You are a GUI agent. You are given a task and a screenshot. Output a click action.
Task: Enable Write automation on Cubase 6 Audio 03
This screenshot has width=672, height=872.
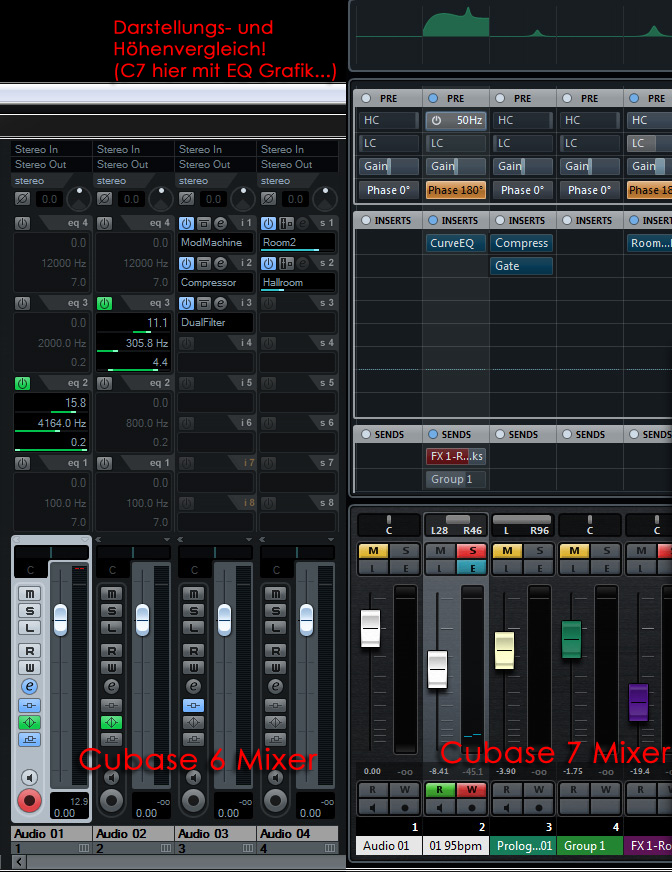coord(194,667)
